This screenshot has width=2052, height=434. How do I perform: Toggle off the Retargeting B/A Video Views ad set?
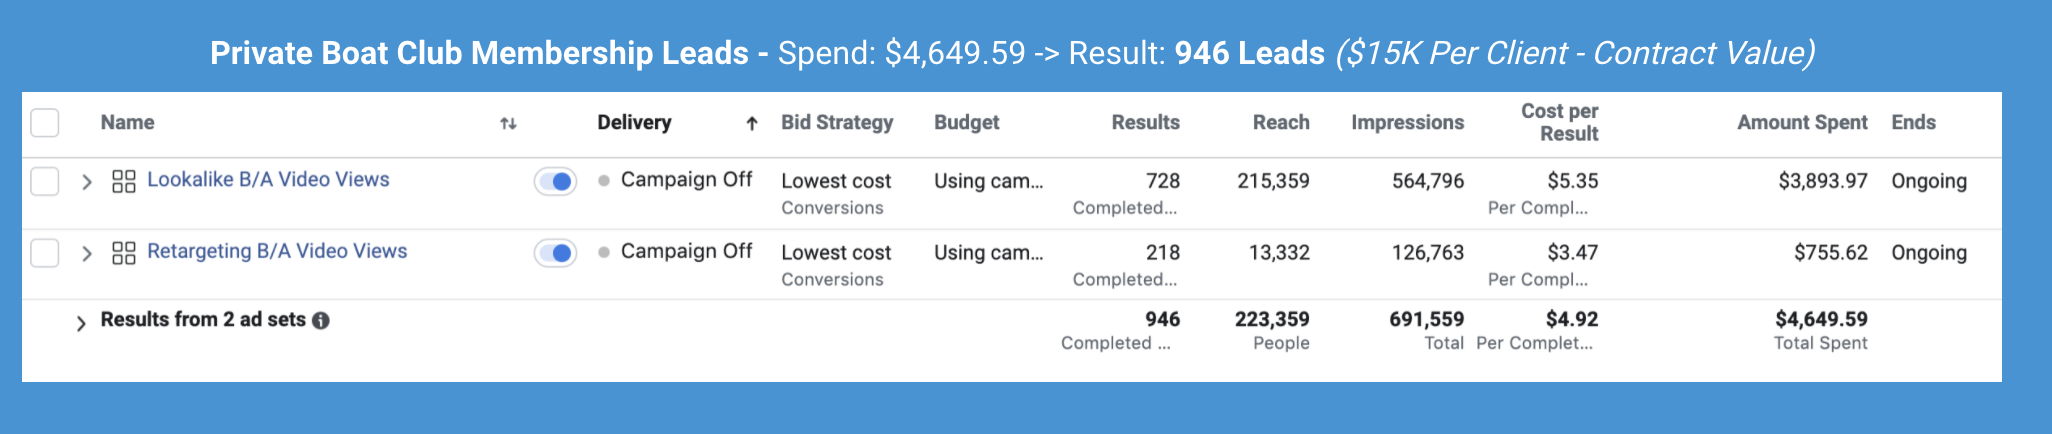555,253
